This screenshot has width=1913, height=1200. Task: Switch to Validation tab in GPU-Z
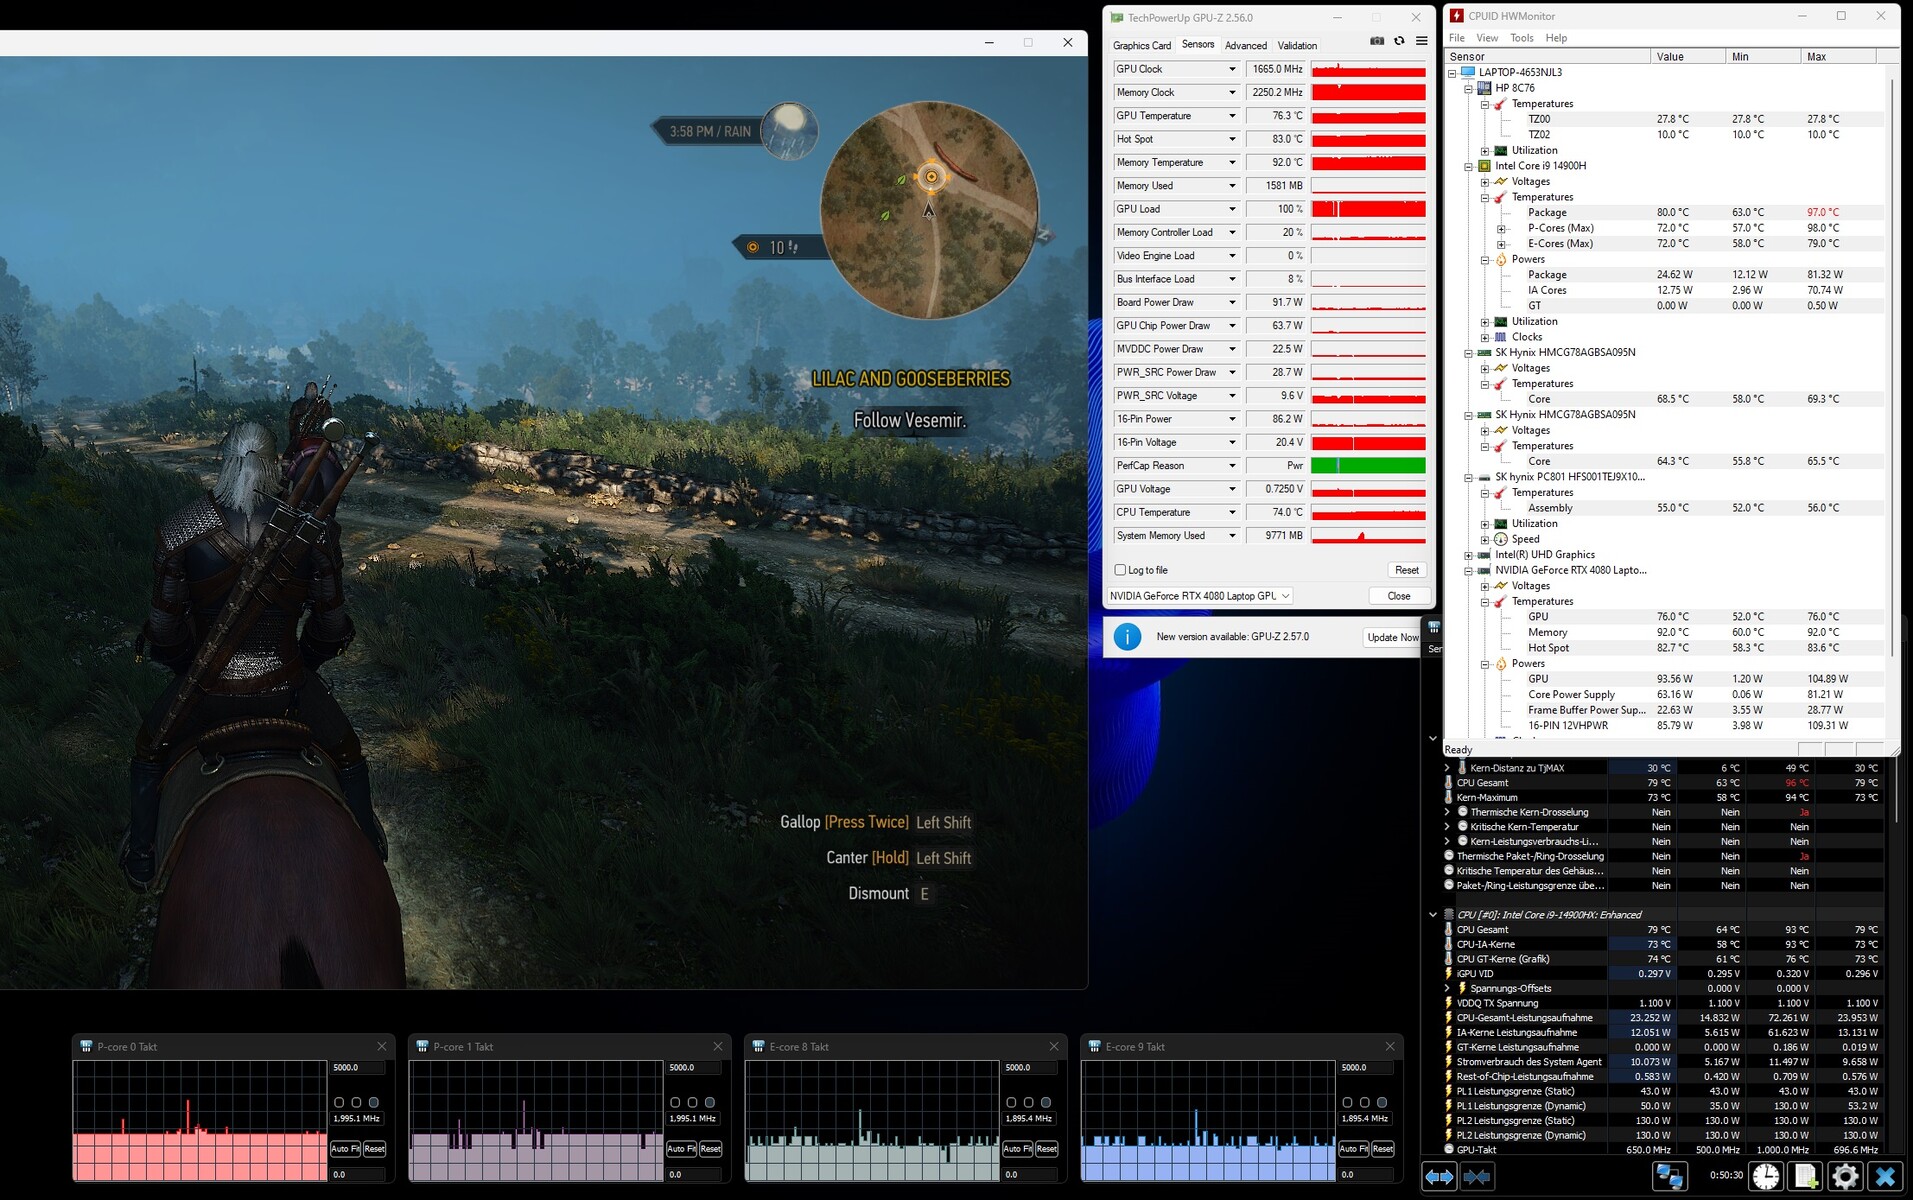pos(1297,45)
